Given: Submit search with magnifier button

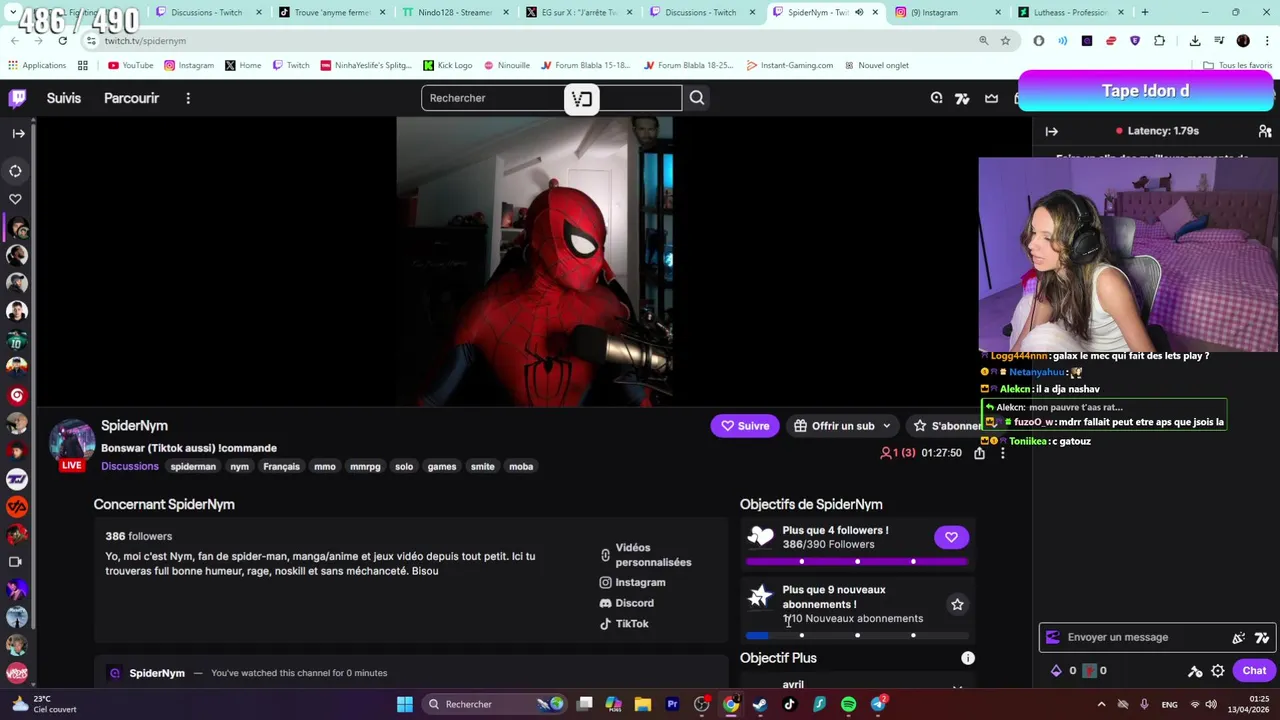Looking at the screenshot, I should [x=697, y=98].
